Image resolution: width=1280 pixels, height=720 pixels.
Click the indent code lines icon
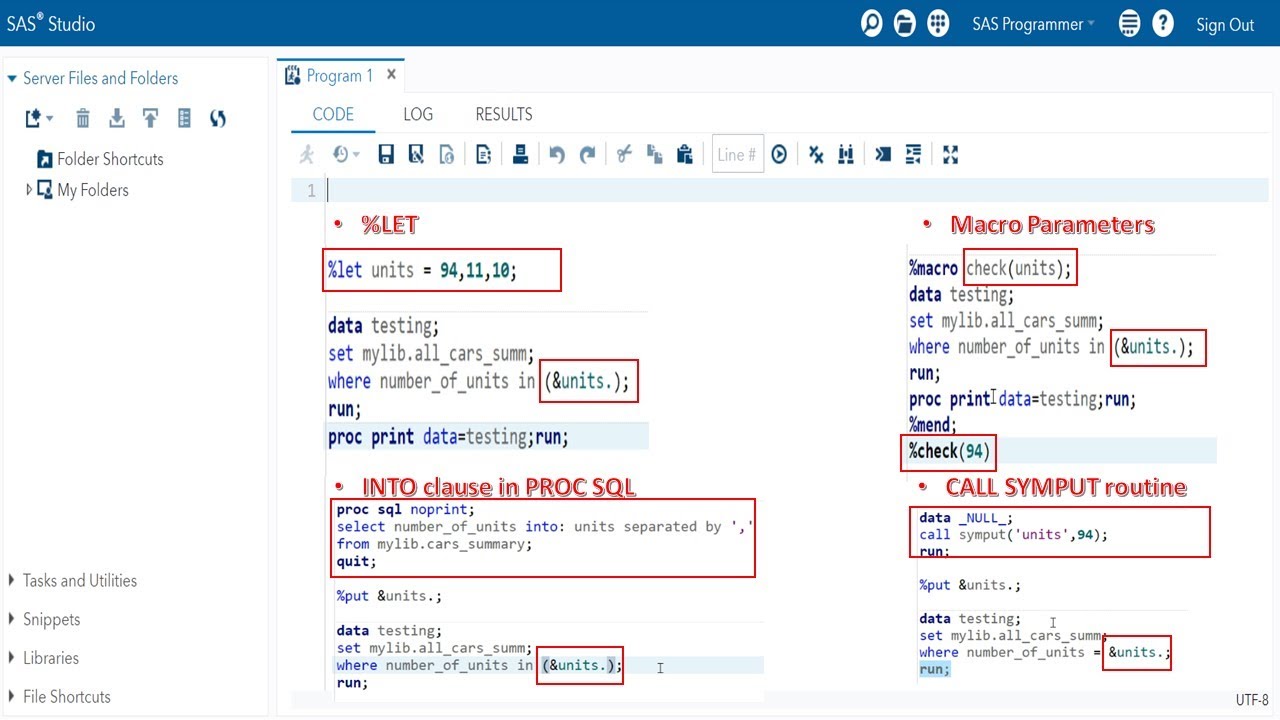pyautogui.click(x=913, y=154)
